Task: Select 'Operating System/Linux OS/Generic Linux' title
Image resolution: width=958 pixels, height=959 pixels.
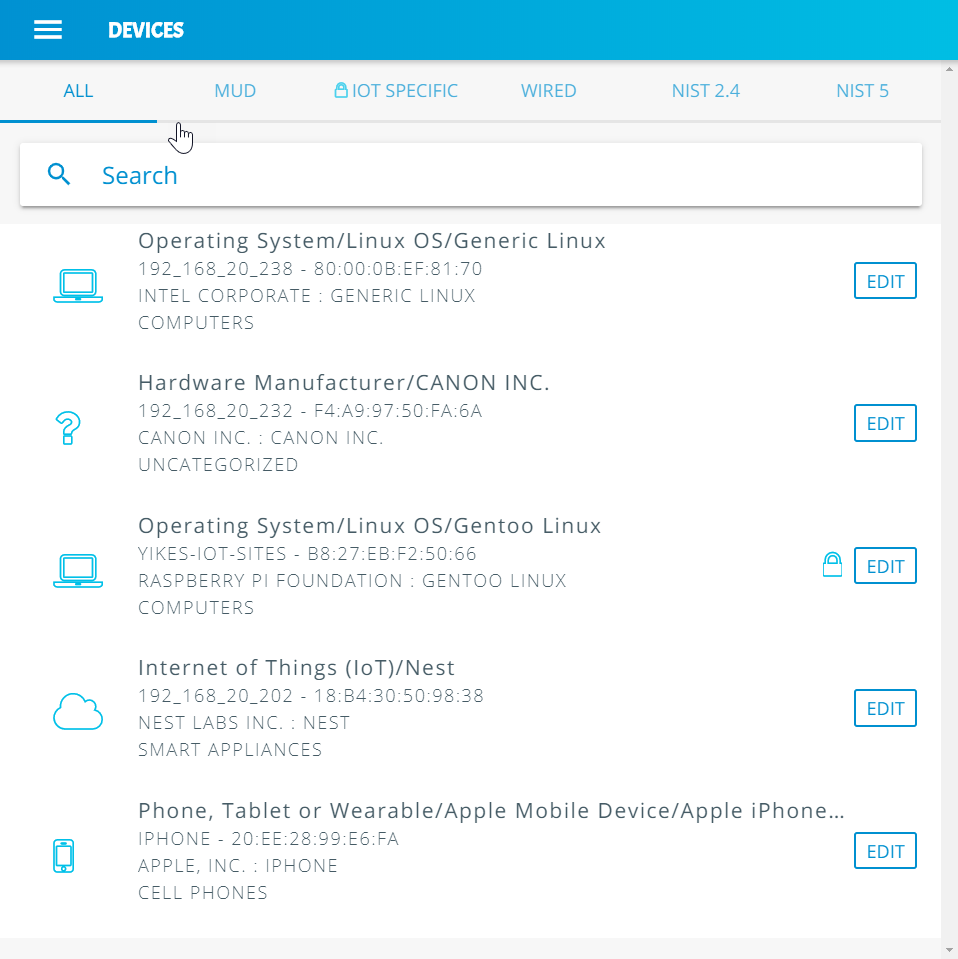Action: (x=371, y=241)
